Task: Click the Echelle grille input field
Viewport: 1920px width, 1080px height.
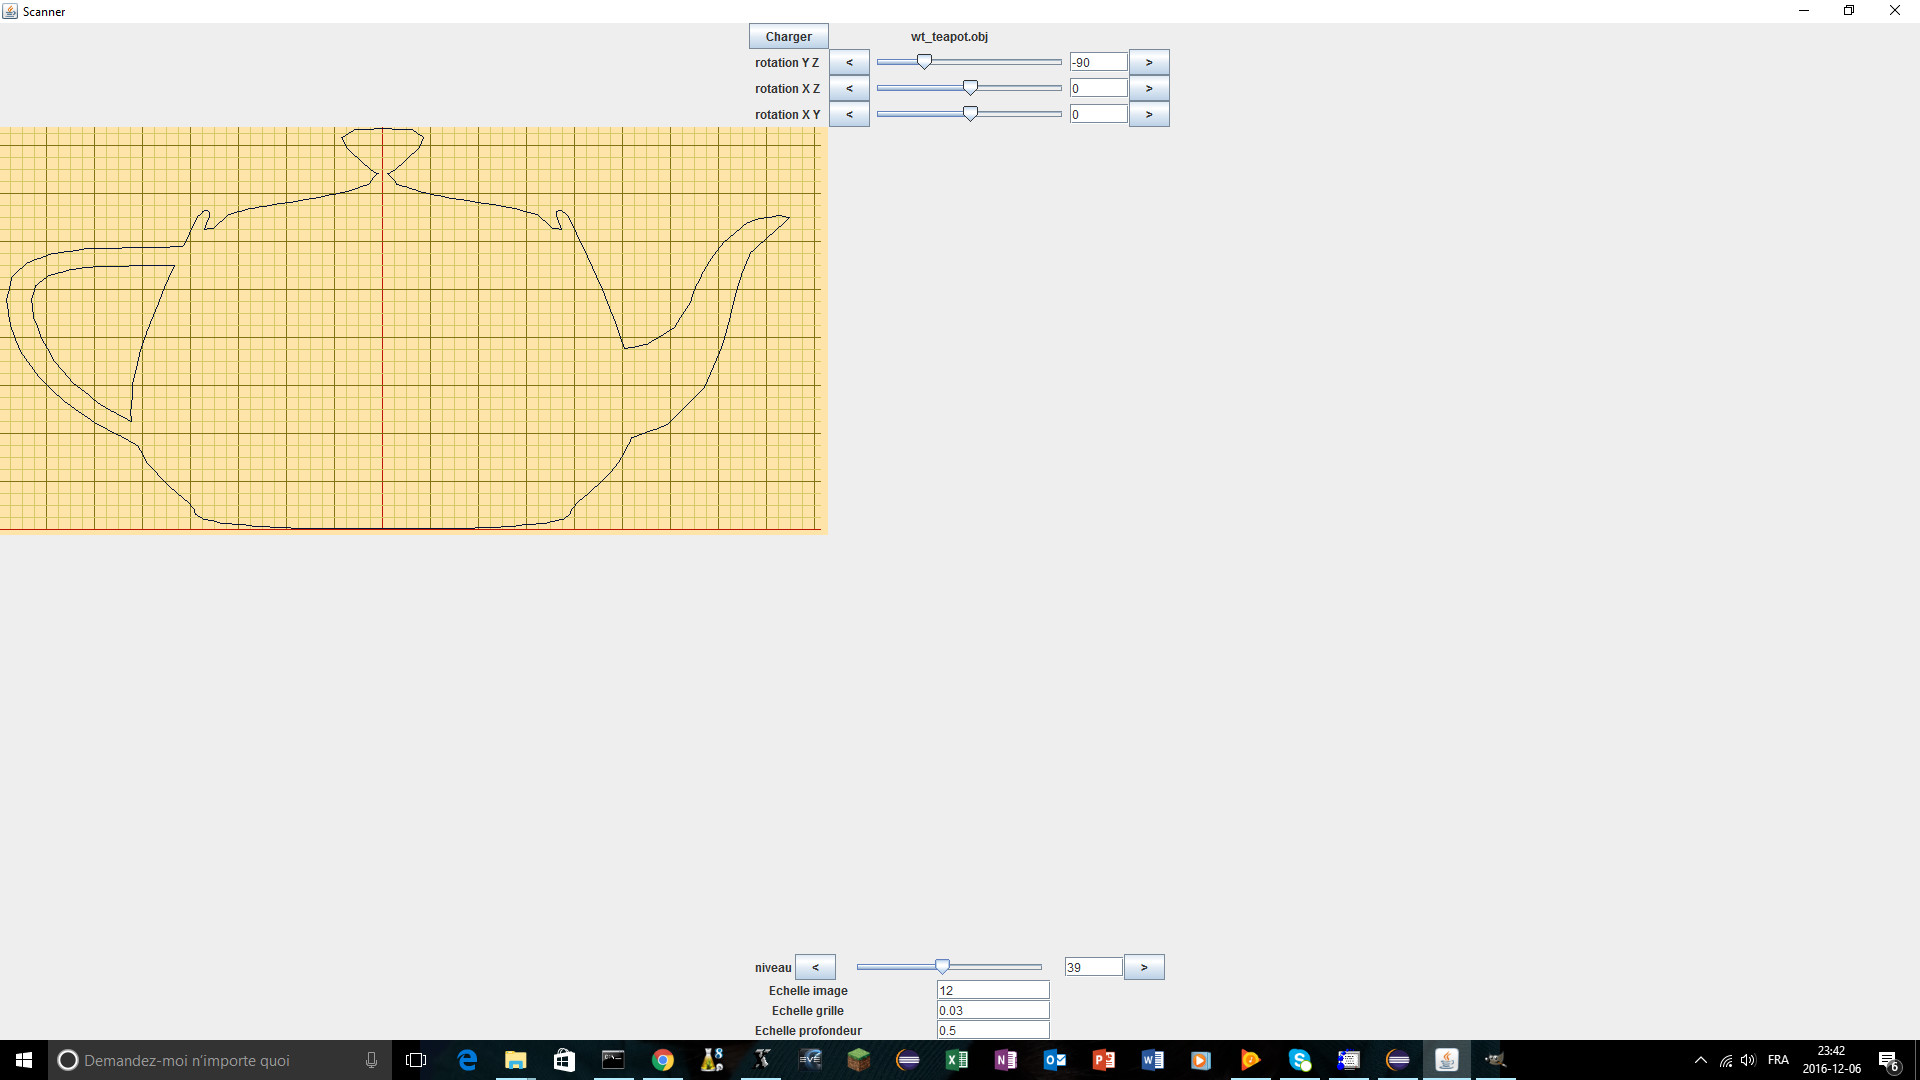Action: pyautogui.click(x=993, y=1010)
